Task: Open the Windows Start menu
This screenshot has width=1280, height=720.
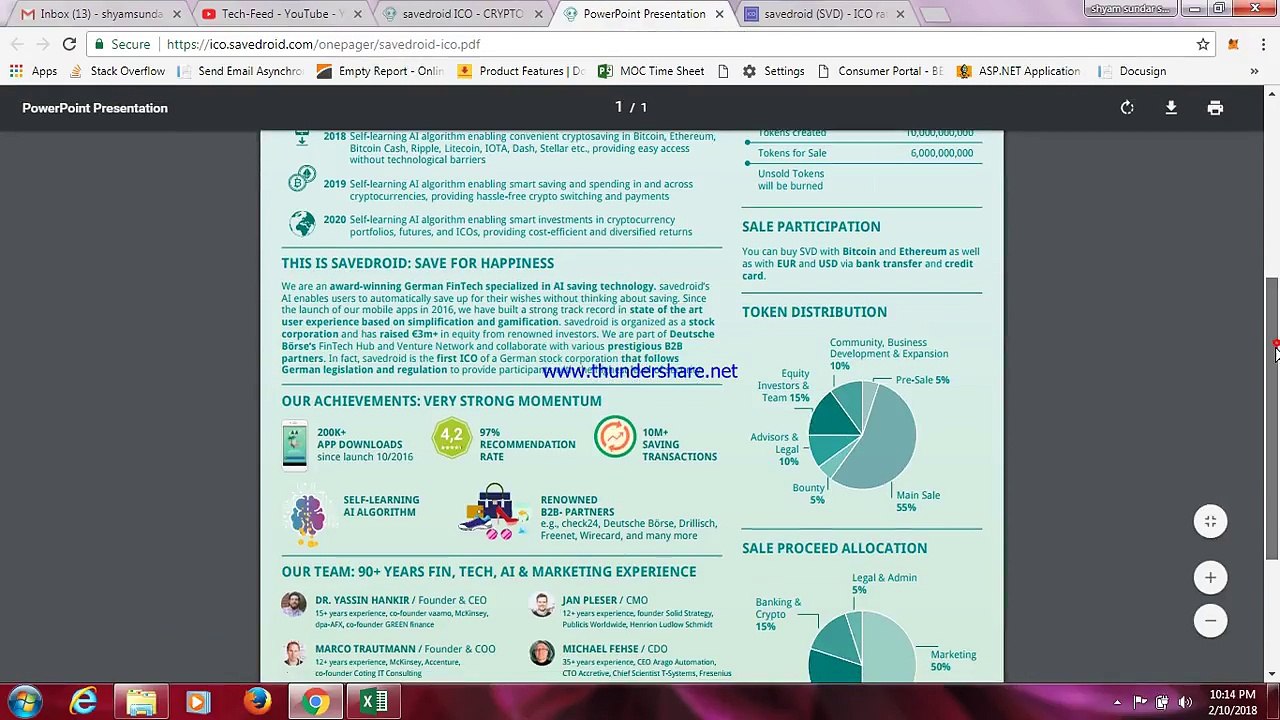Action: click(x=24, y=702)
